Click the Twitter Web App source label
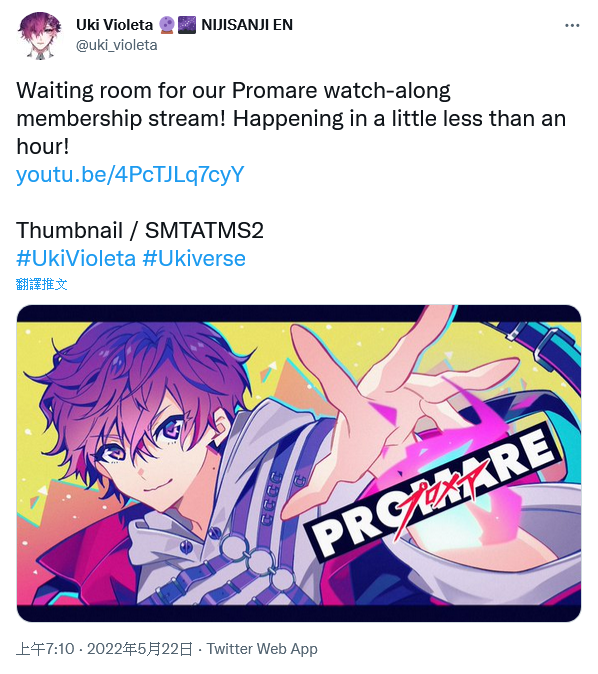 262,649
